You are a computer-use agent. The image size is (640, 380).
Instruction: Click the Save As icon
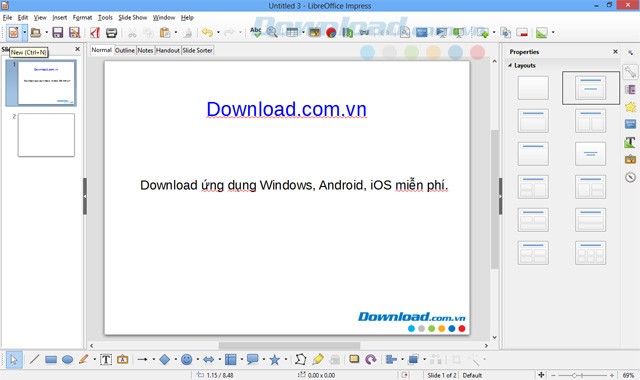(x=74, y=32)
